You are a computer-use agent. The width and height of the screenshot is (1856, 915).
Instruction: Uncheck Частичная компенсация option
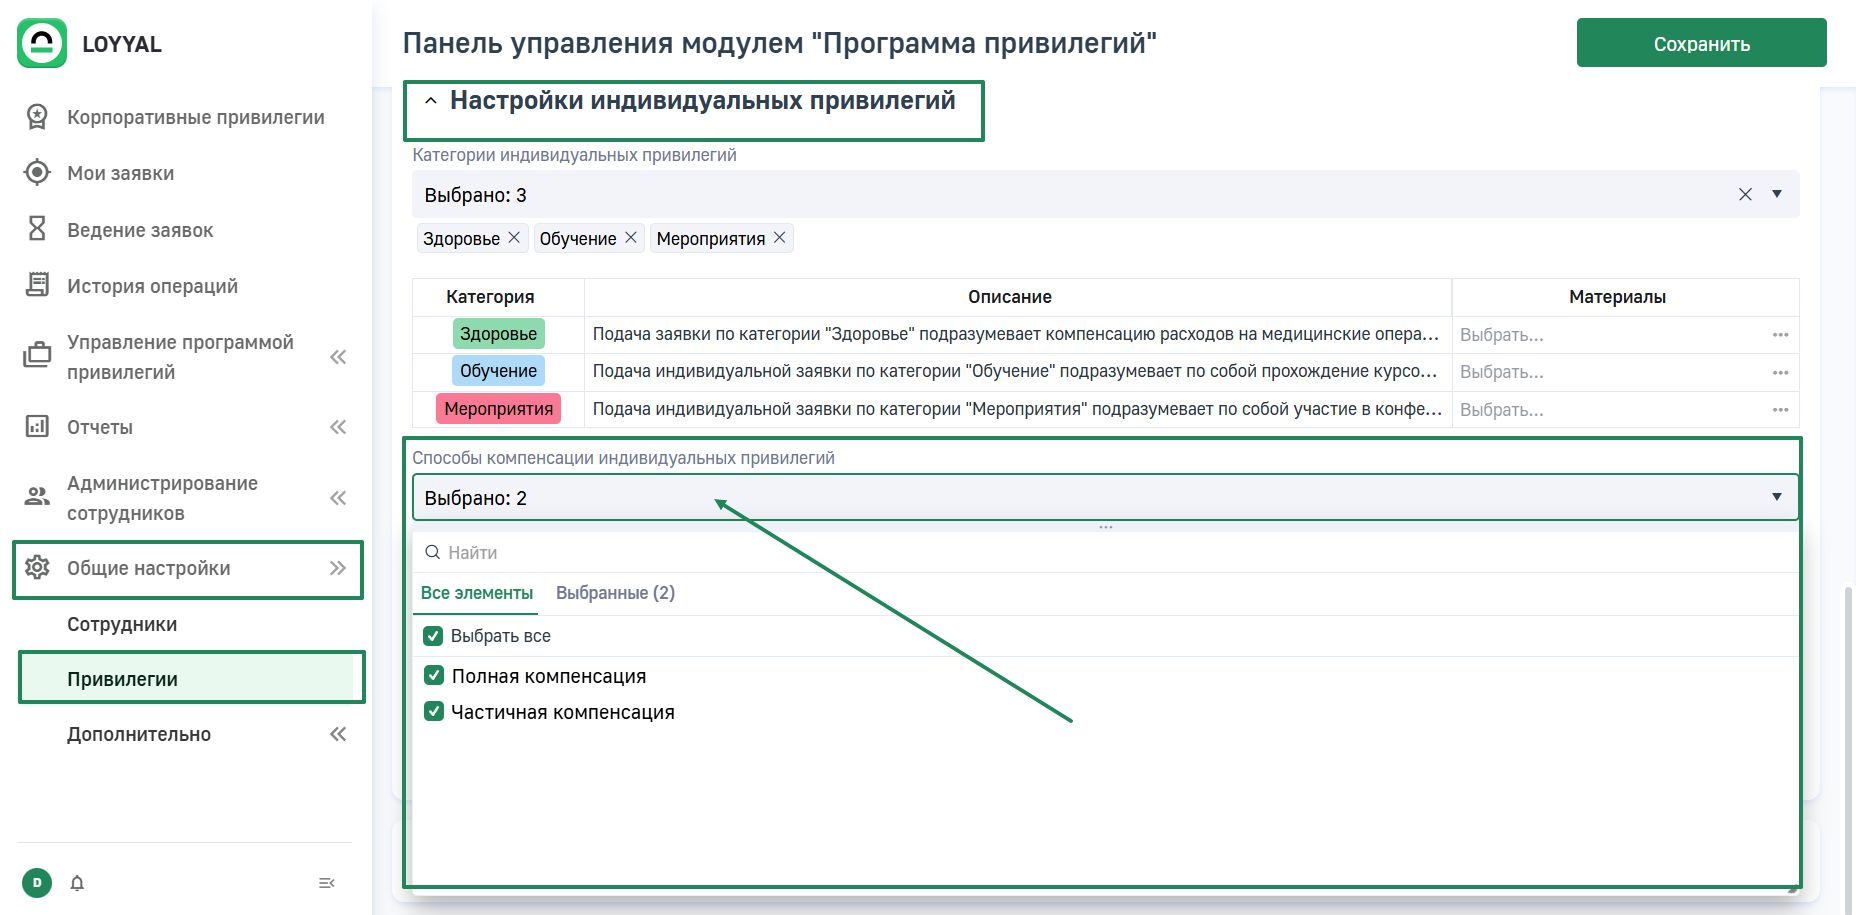434,712
